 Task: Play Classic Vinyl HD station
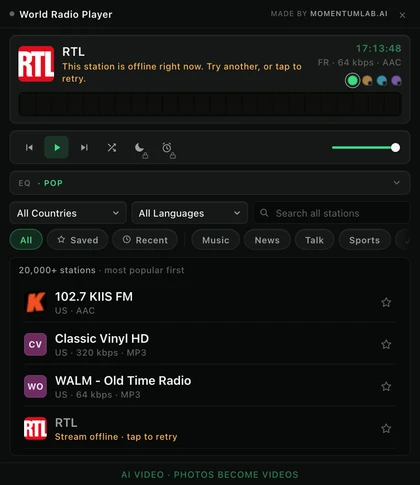[x=210, y=344]
